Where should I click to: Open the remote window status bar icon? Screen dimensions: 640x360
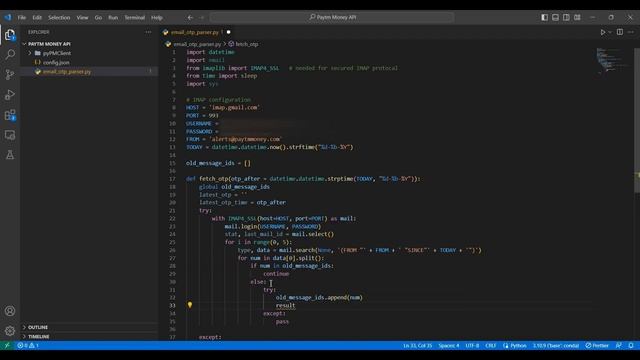tap(7, 345)
